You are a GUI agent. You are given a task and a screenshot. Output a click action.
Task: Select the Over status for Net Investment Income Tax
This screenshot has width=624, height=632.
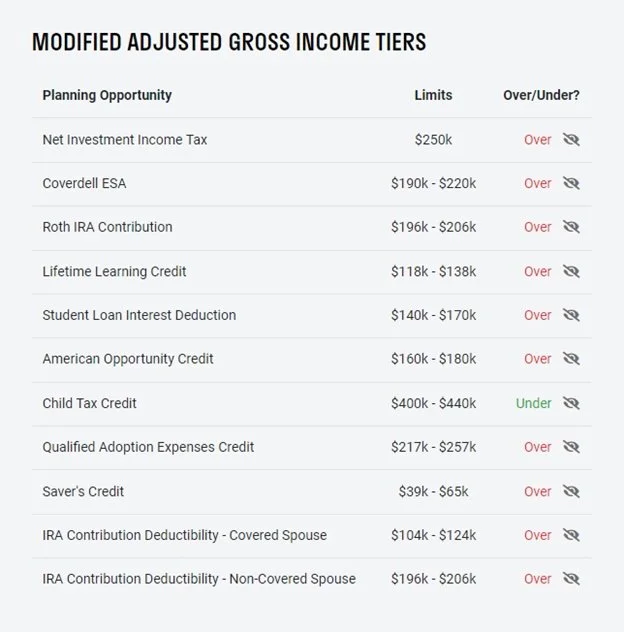pos(537,139)
